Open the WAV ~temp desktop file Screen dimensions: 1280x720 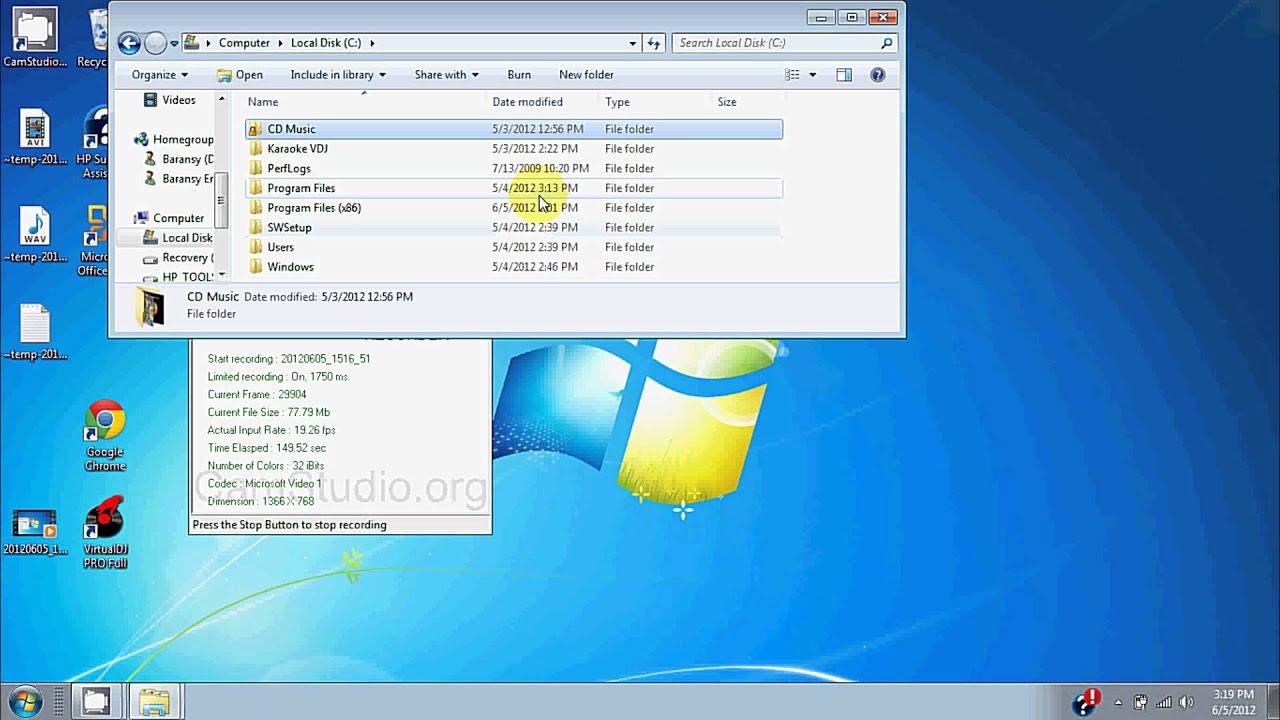click(35, 236)
